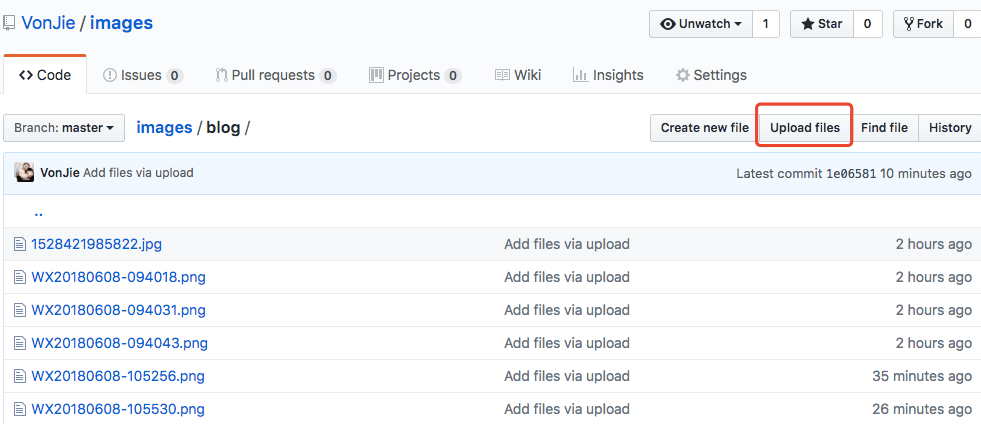Open commit message for WX20180608-105530.png row
Viewport: 981px width, 424px height.
tap(567, 410)
